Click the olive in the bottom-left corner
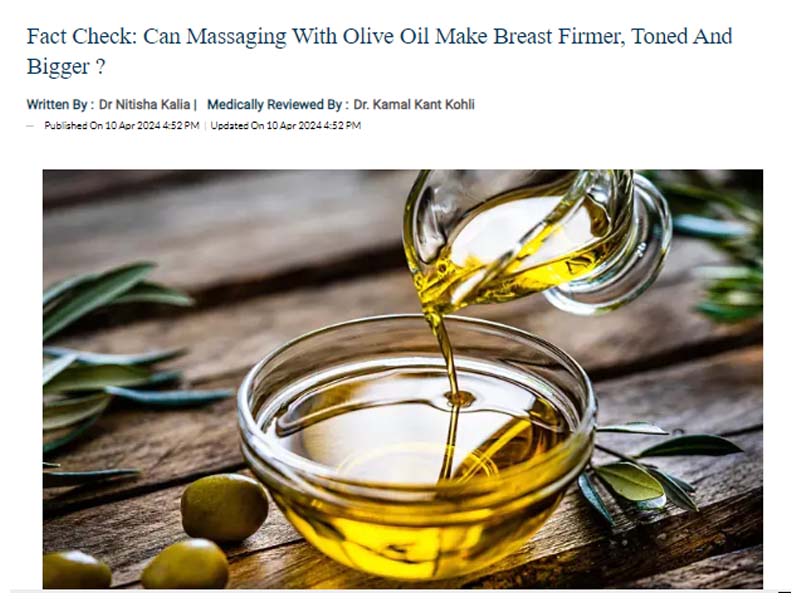Screen dimensions: 800x600 76,570
